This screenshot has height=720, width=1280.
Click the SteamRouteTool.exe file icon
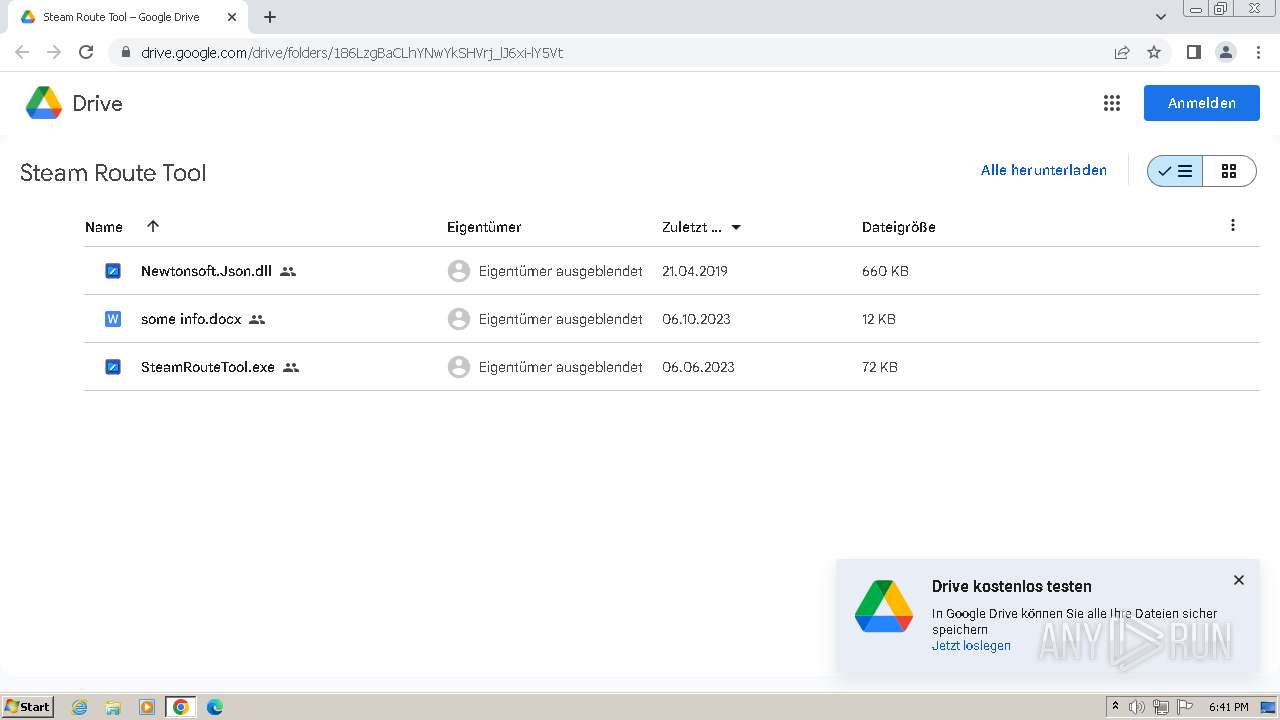[x=113, y=367]
